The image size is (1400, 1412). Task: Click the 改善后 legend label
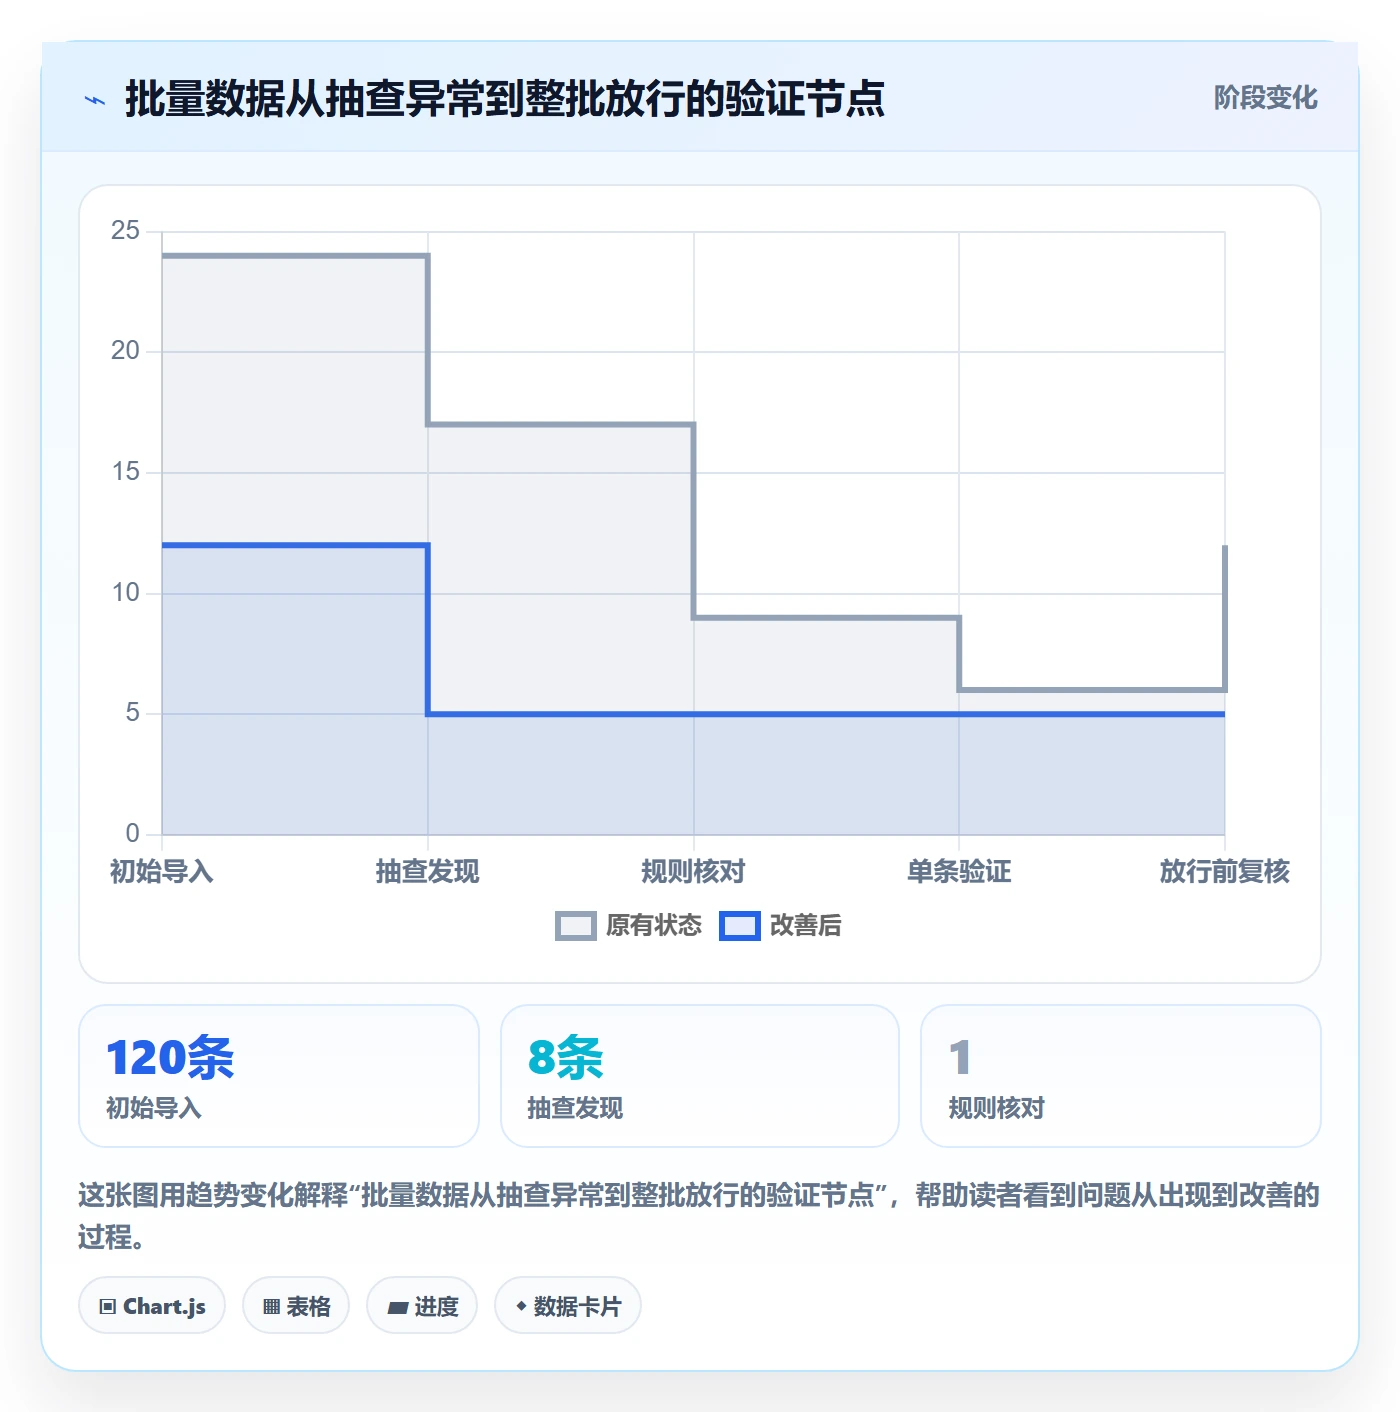(805, 926)
